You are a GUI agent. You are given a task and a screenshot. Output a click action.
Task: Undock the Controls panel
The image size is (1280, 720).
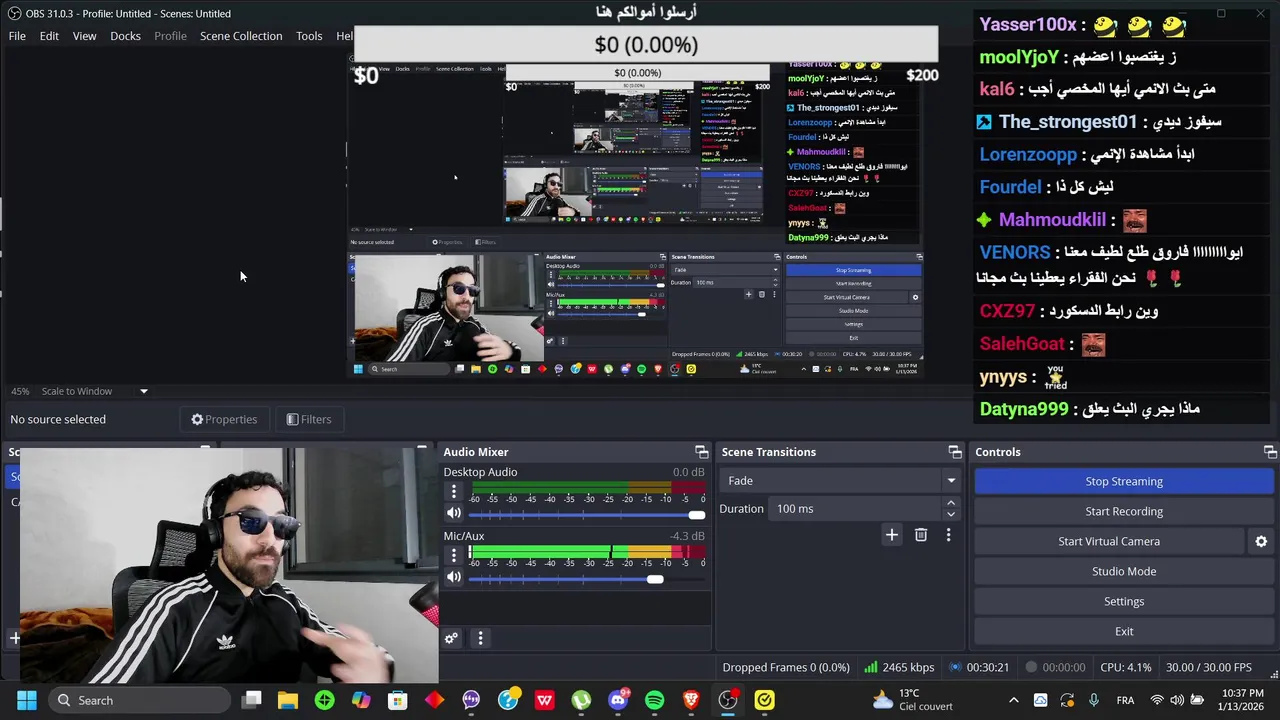[x=1270, y=452]
